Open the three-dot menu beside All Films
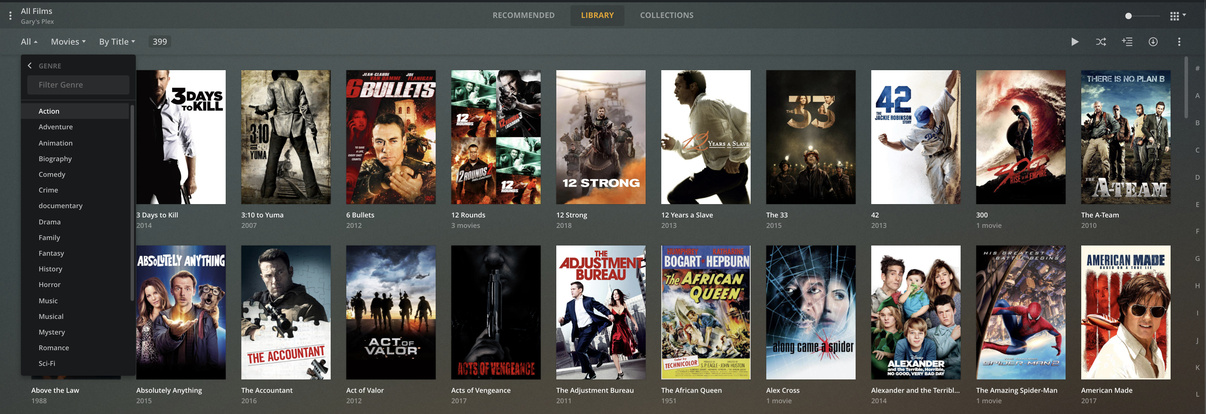The height and width of the screenshot is (414, 1206). coord(11,15)
